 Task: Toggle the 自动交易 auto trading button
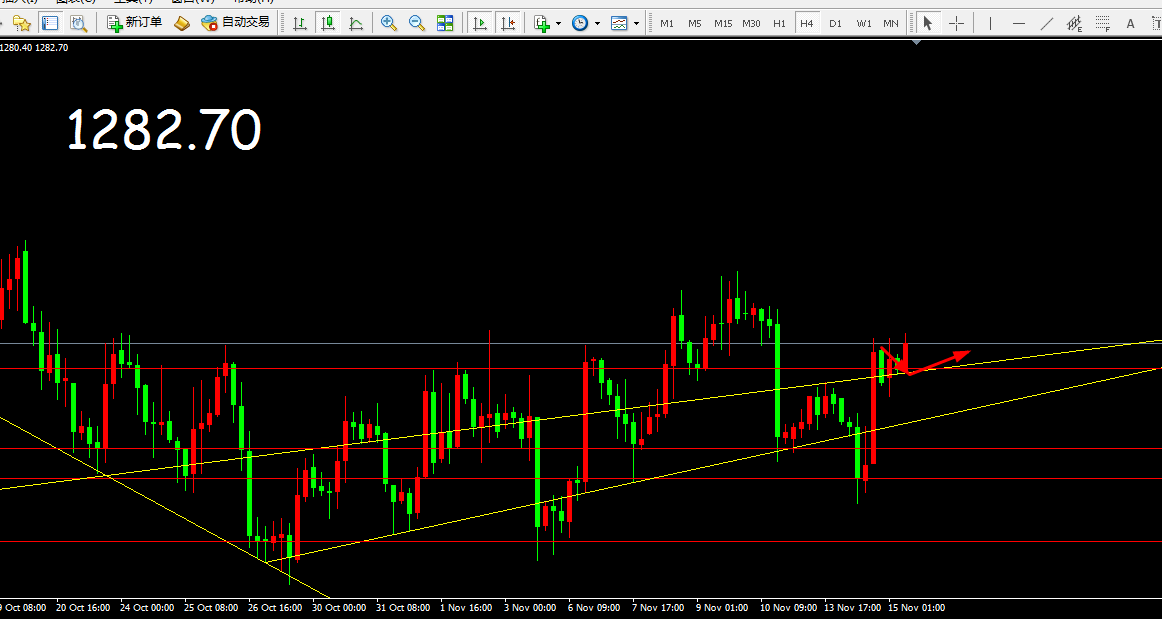coord(236,23)
